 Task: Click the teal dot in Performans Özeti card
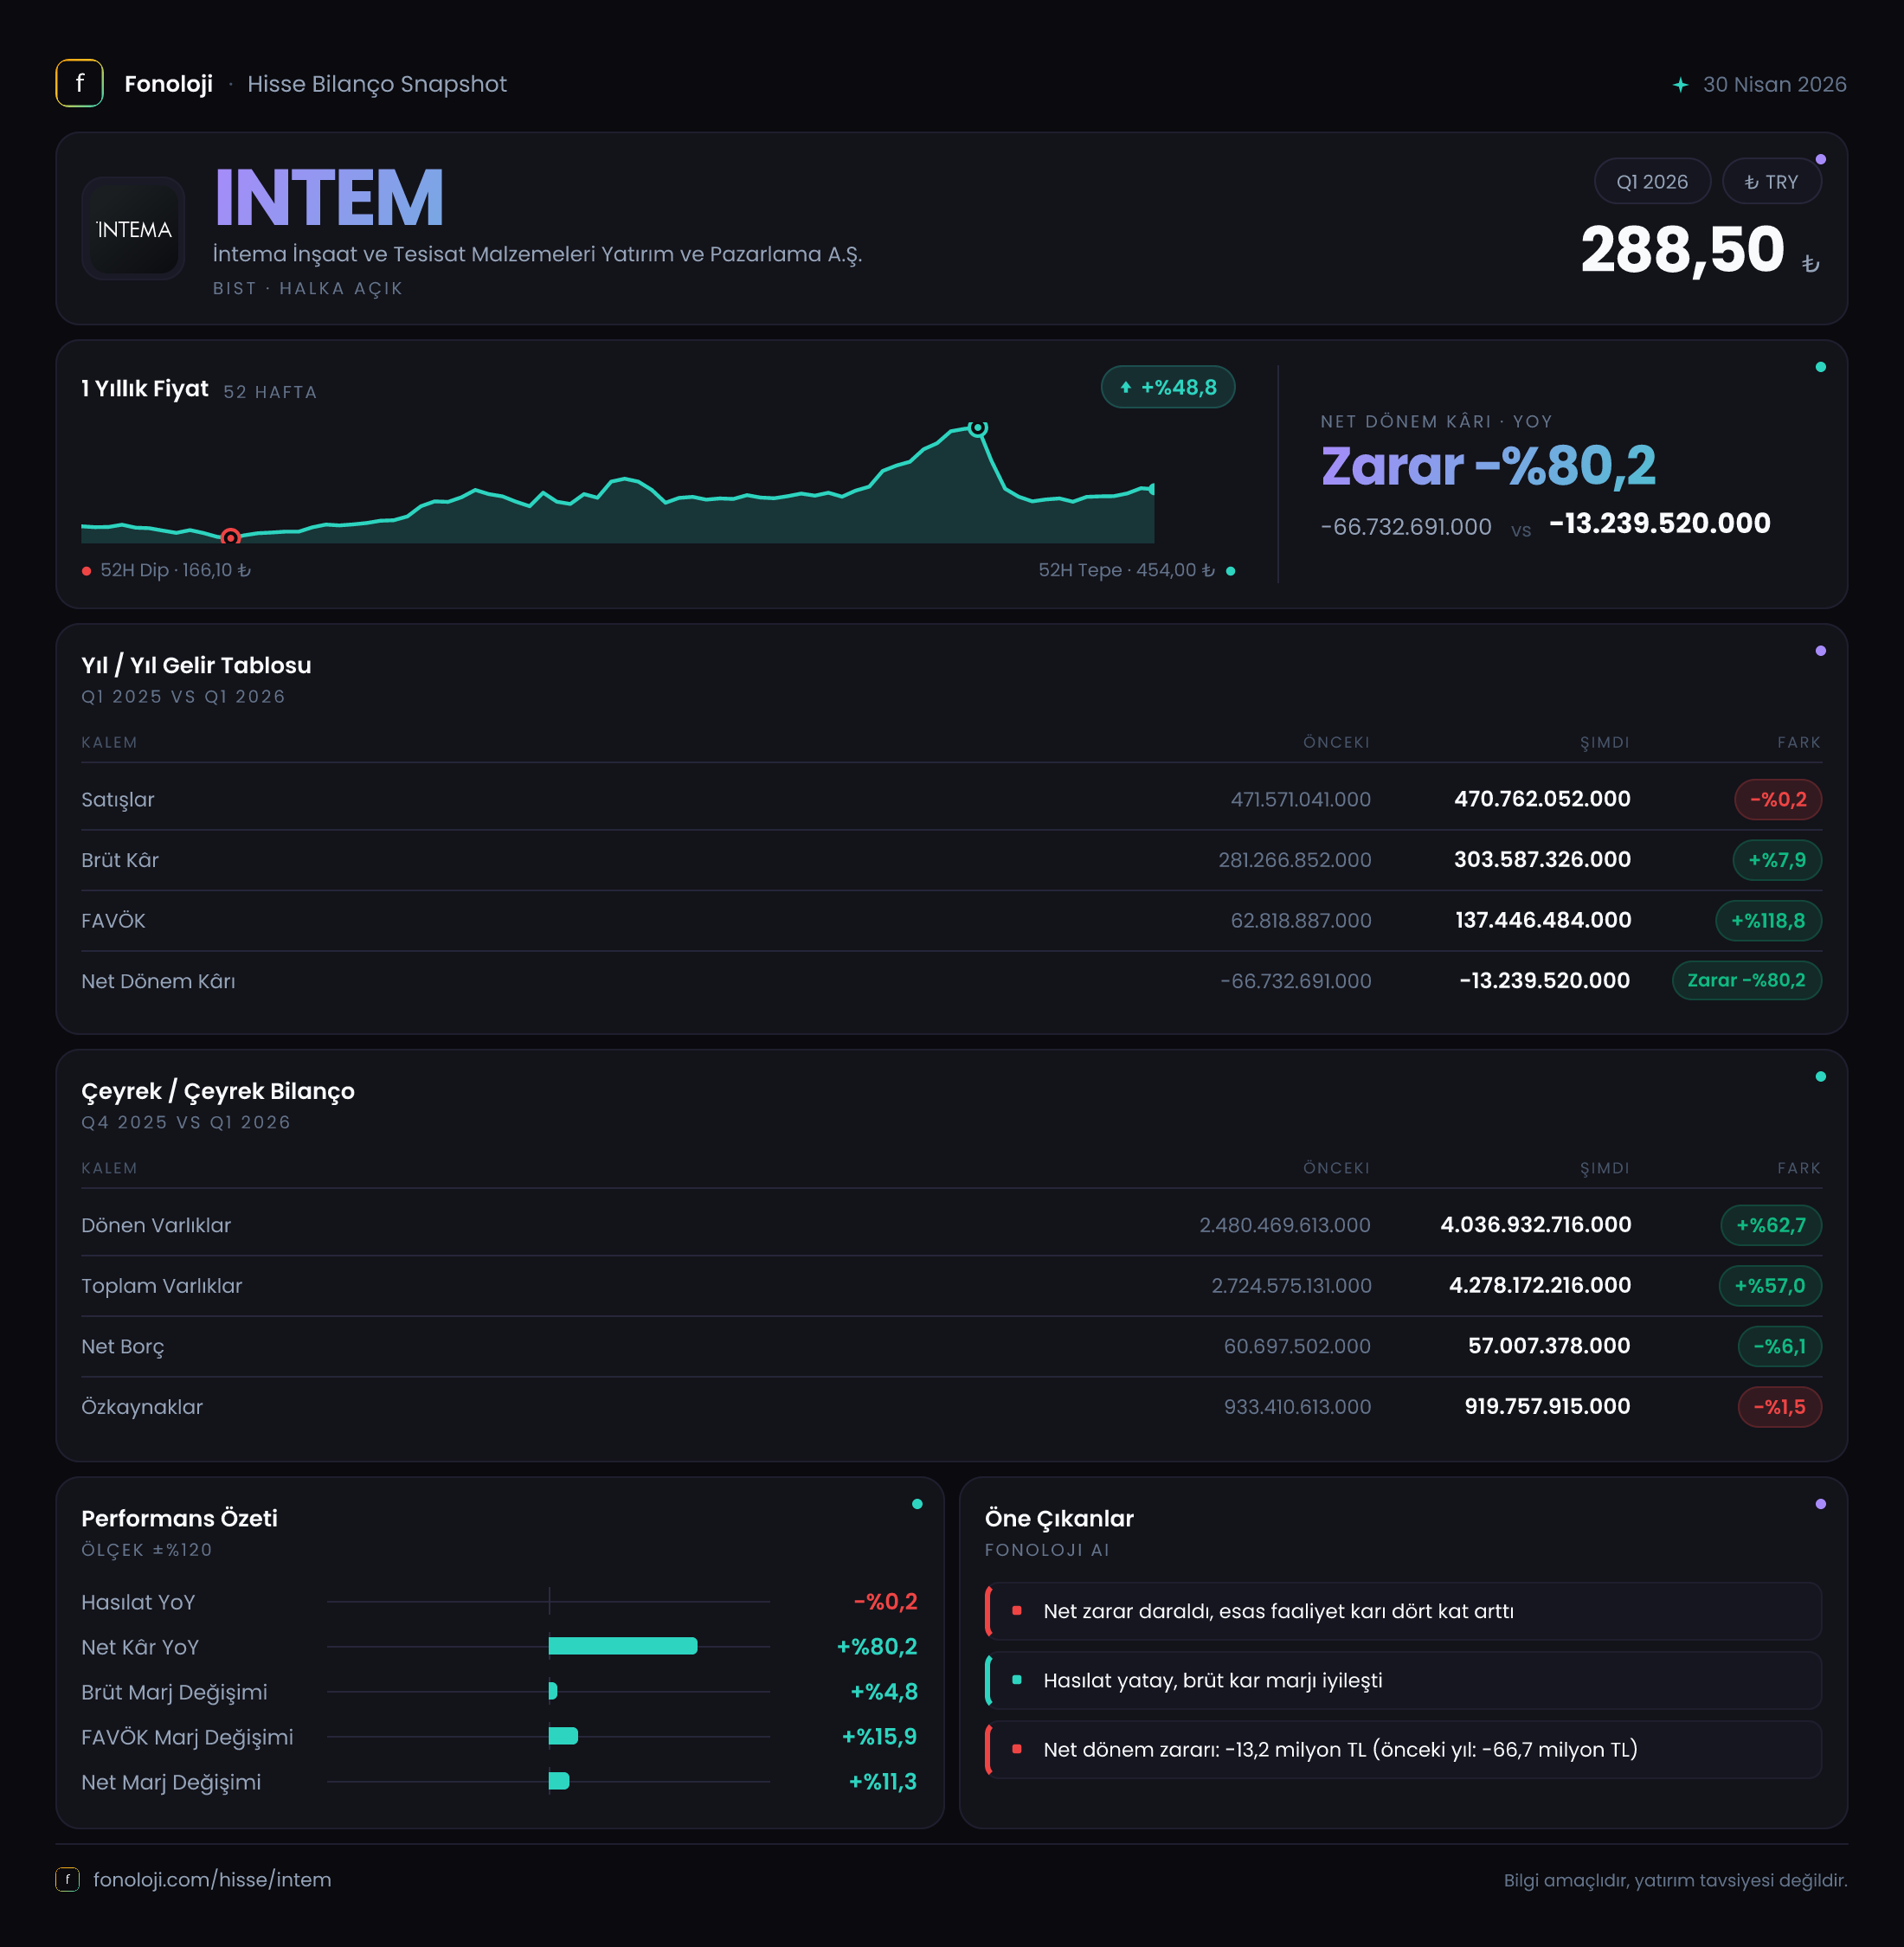[x=917, y=1504]
